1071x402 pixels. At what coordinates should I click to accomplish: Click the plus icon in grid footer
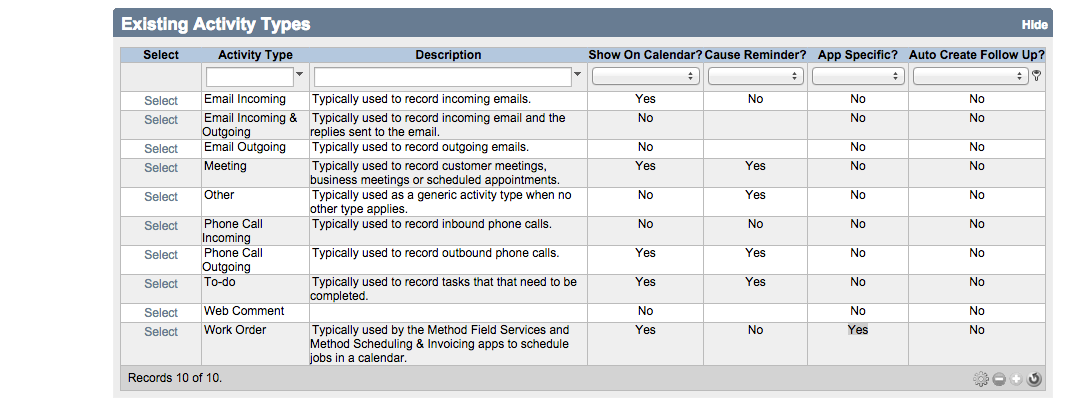[1016, 379]
